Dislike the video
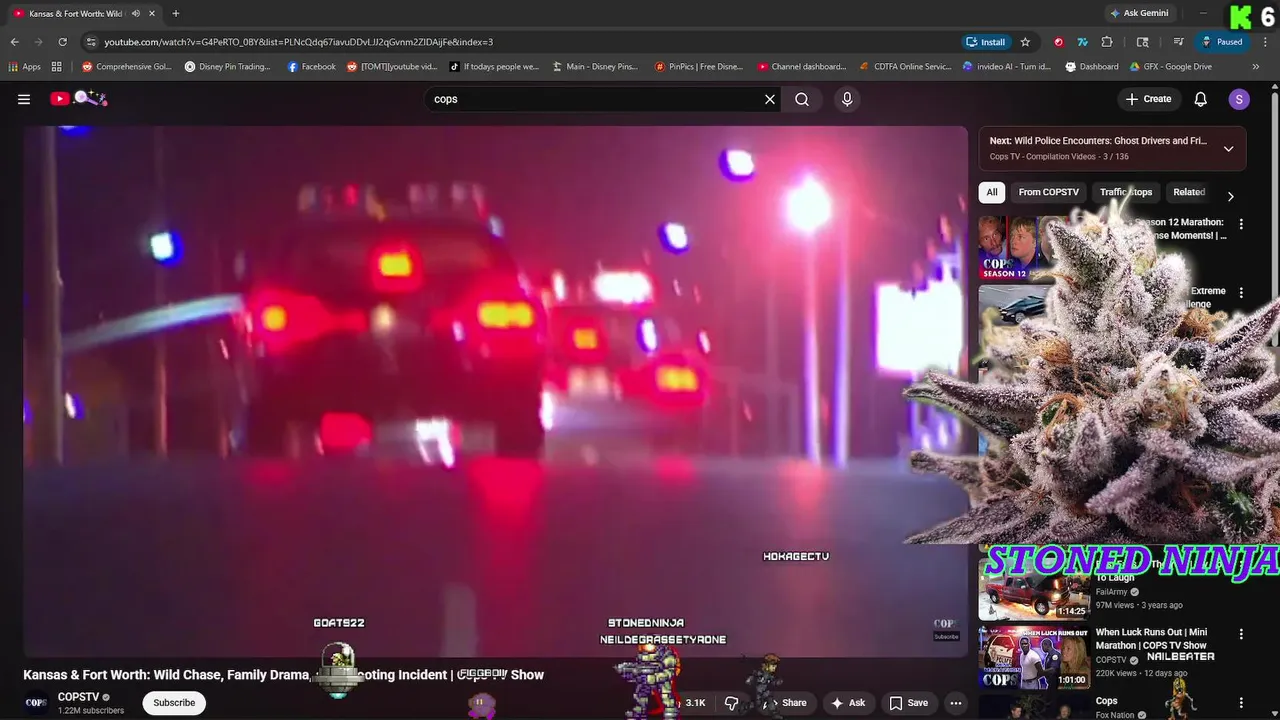 point(731,703)
